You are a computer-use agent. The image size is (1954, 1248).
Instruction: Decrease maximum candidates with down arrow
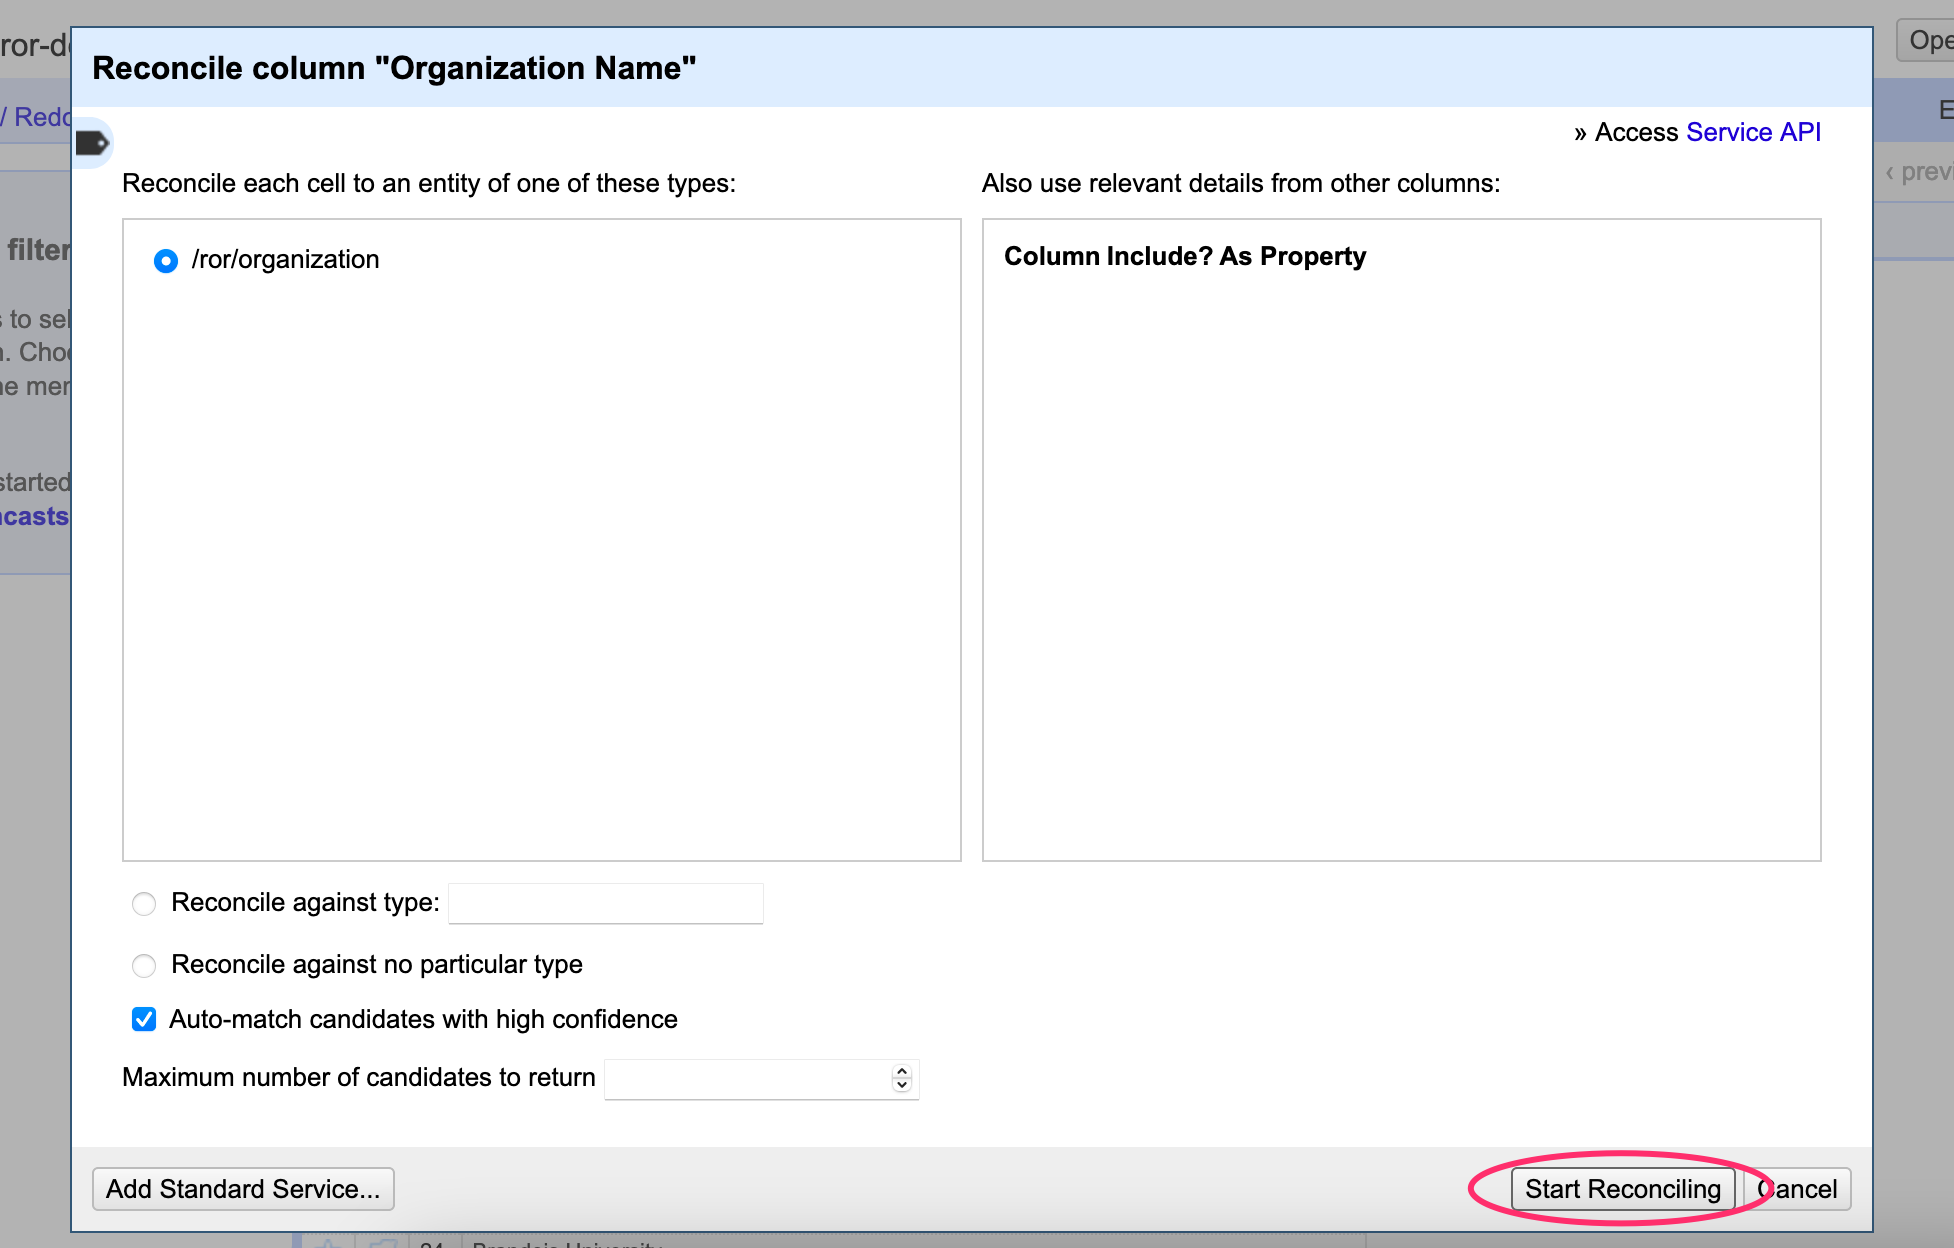click(902, 1085)
